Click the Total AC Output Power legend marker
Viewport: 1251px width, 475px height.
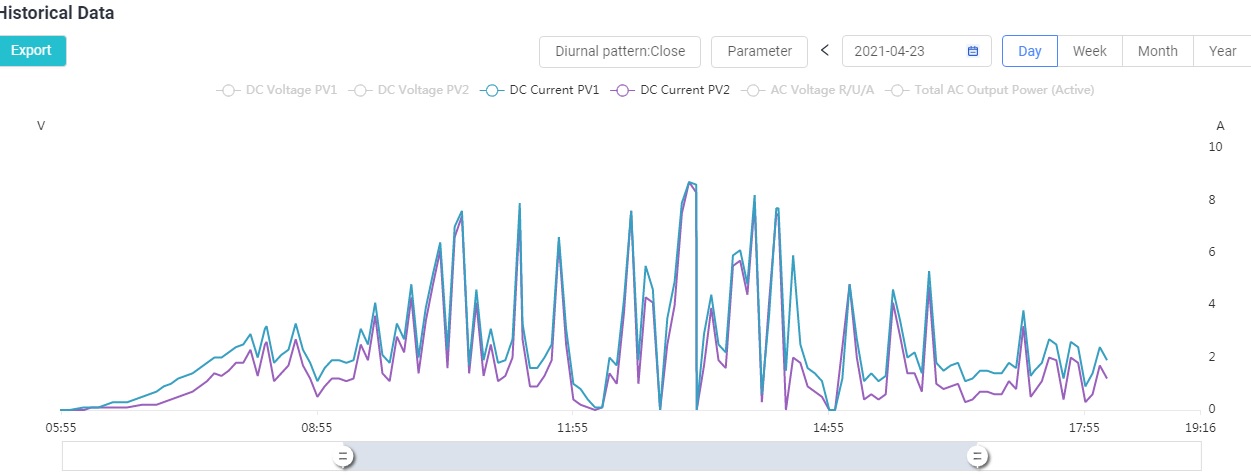[897, 90]
